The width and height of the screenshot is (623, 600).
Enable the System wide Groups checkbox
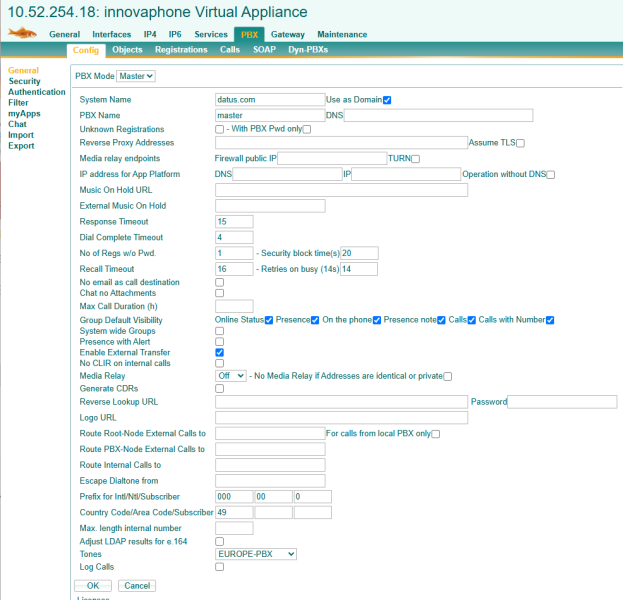219,331
